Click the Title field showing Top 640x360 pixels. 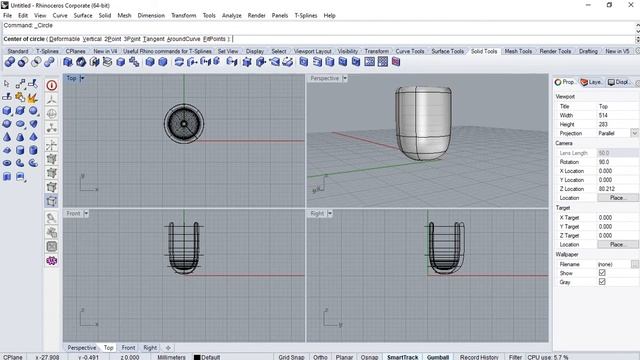[617, 106]
